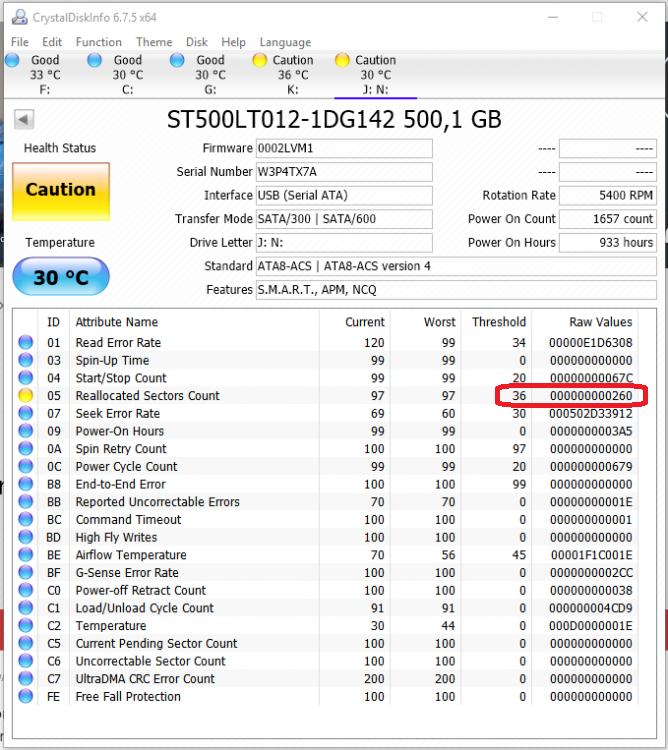Click the Power On Count value 1657 count
This screenshot has width=668, height=750.
(608, 219)
